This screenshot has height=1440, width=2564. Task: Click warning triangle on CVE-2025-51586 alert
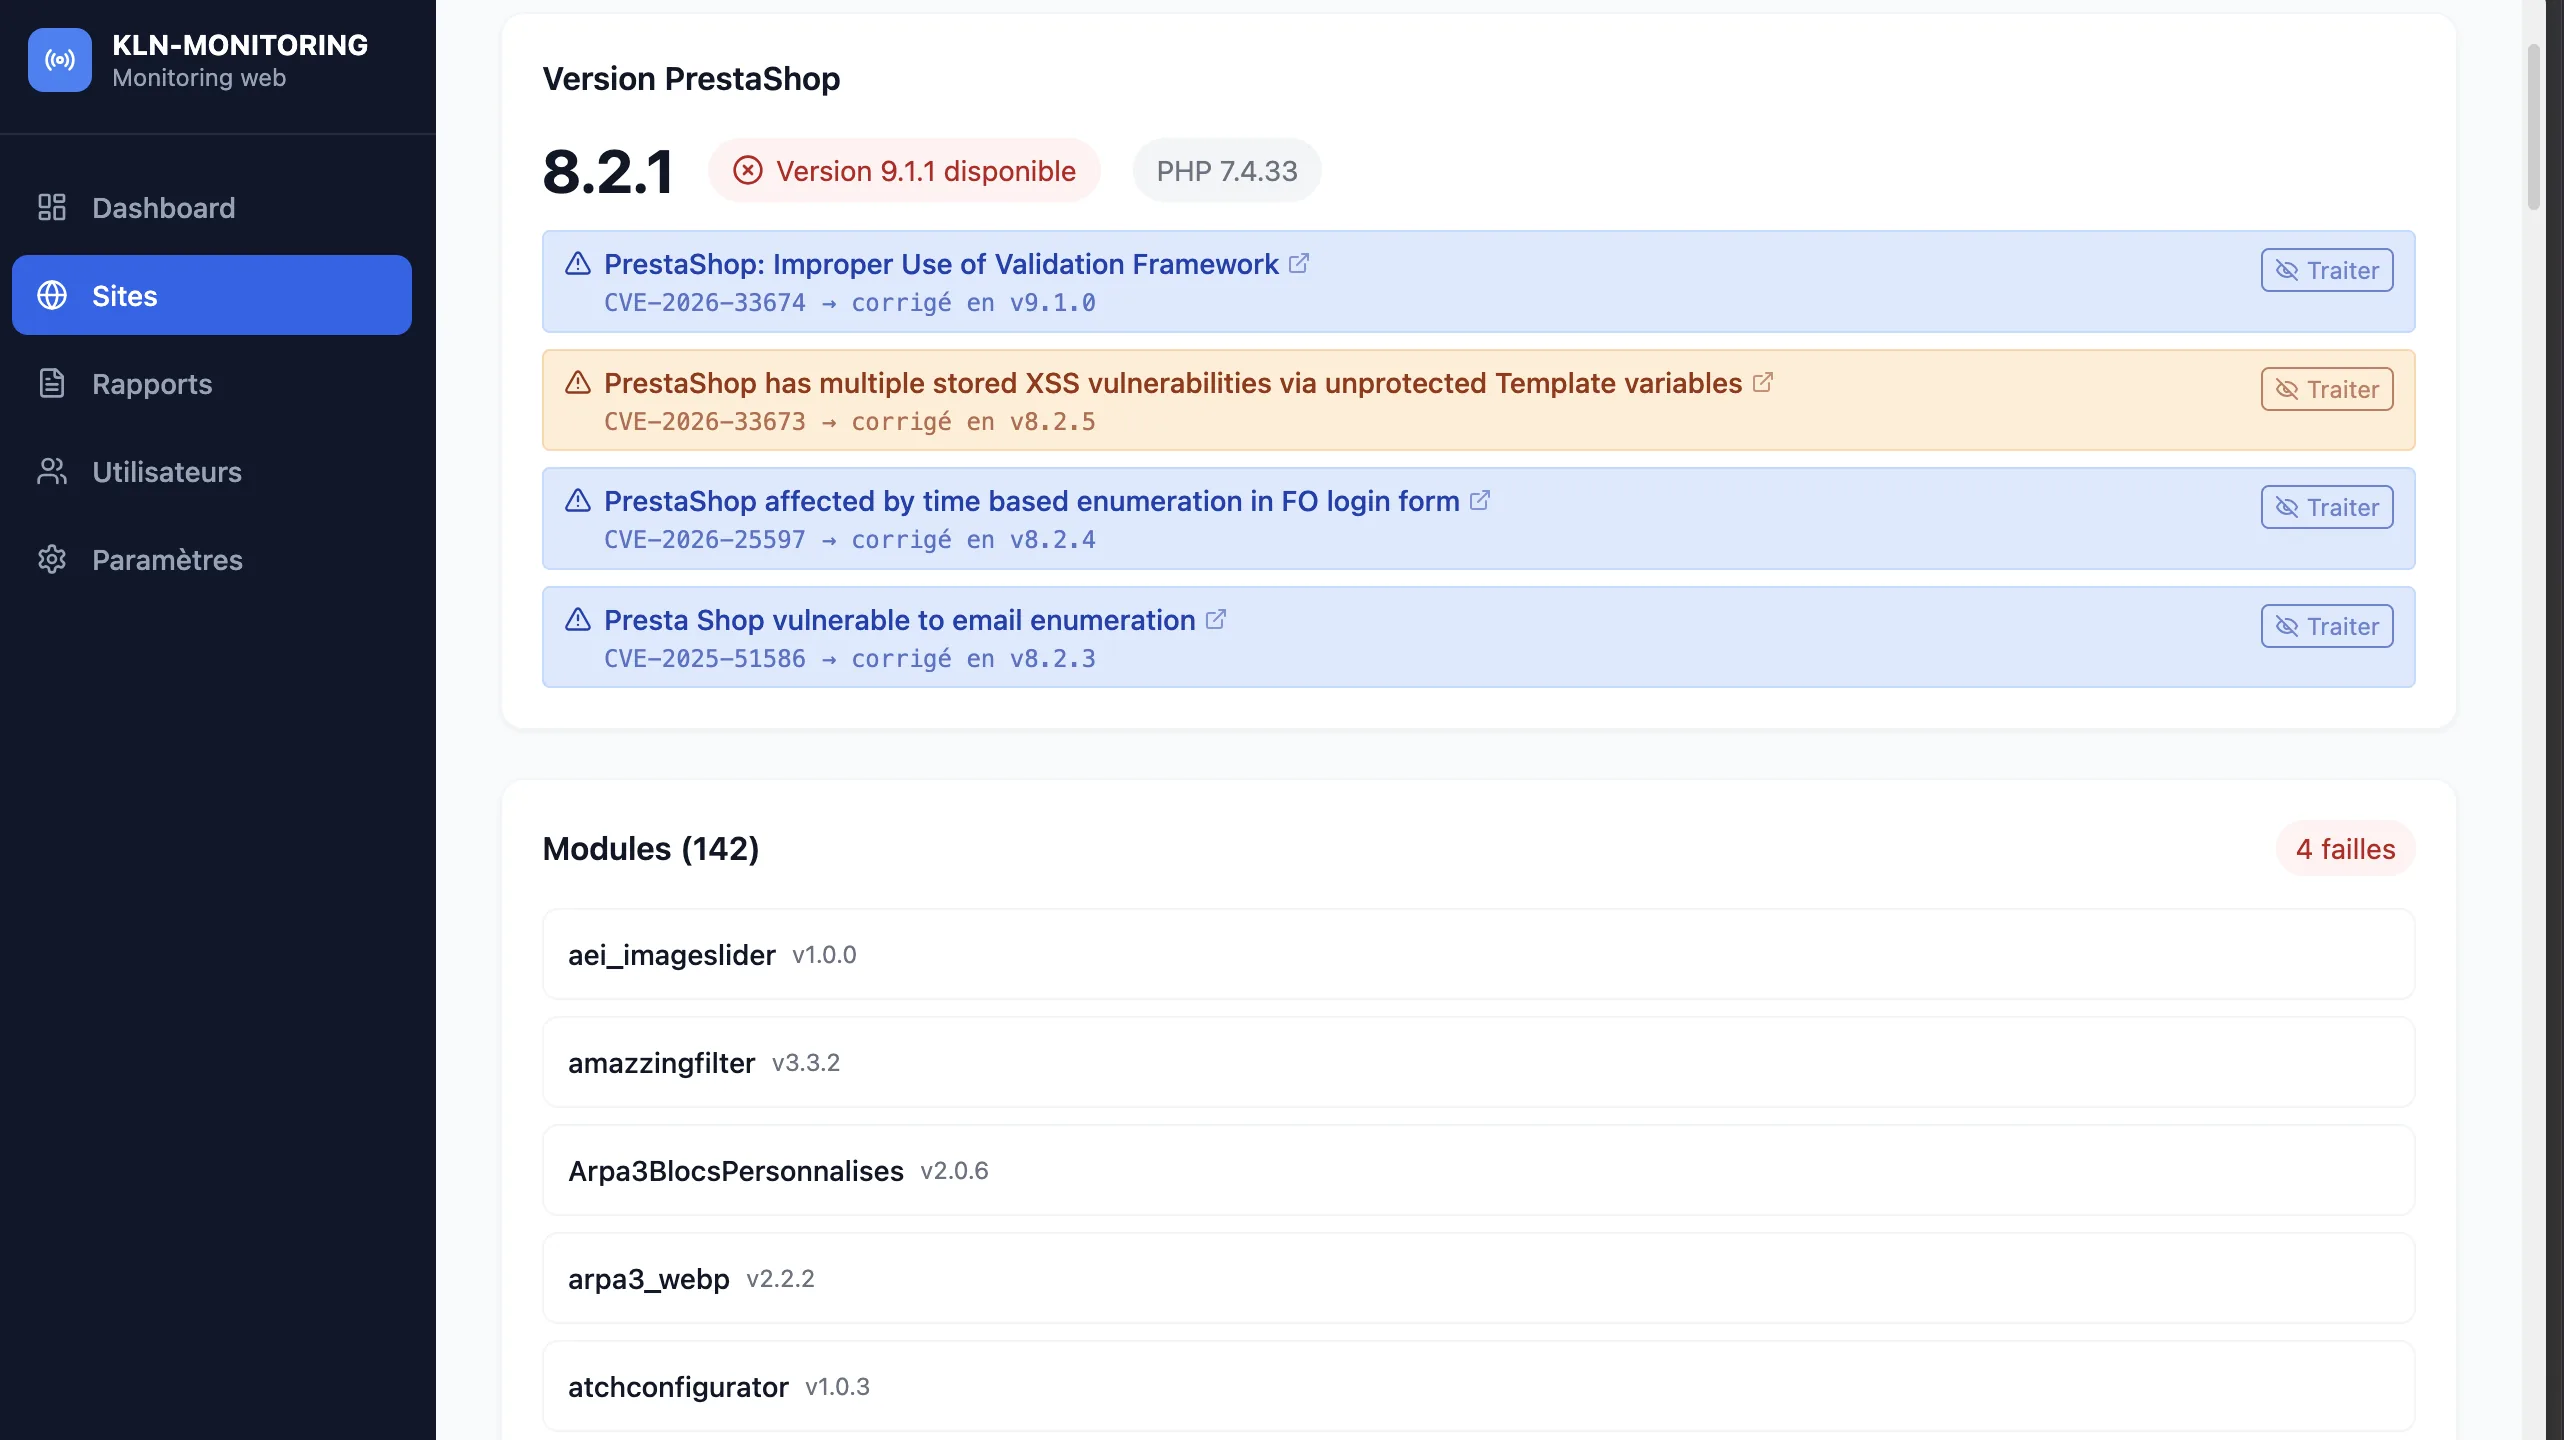[578, 619]
